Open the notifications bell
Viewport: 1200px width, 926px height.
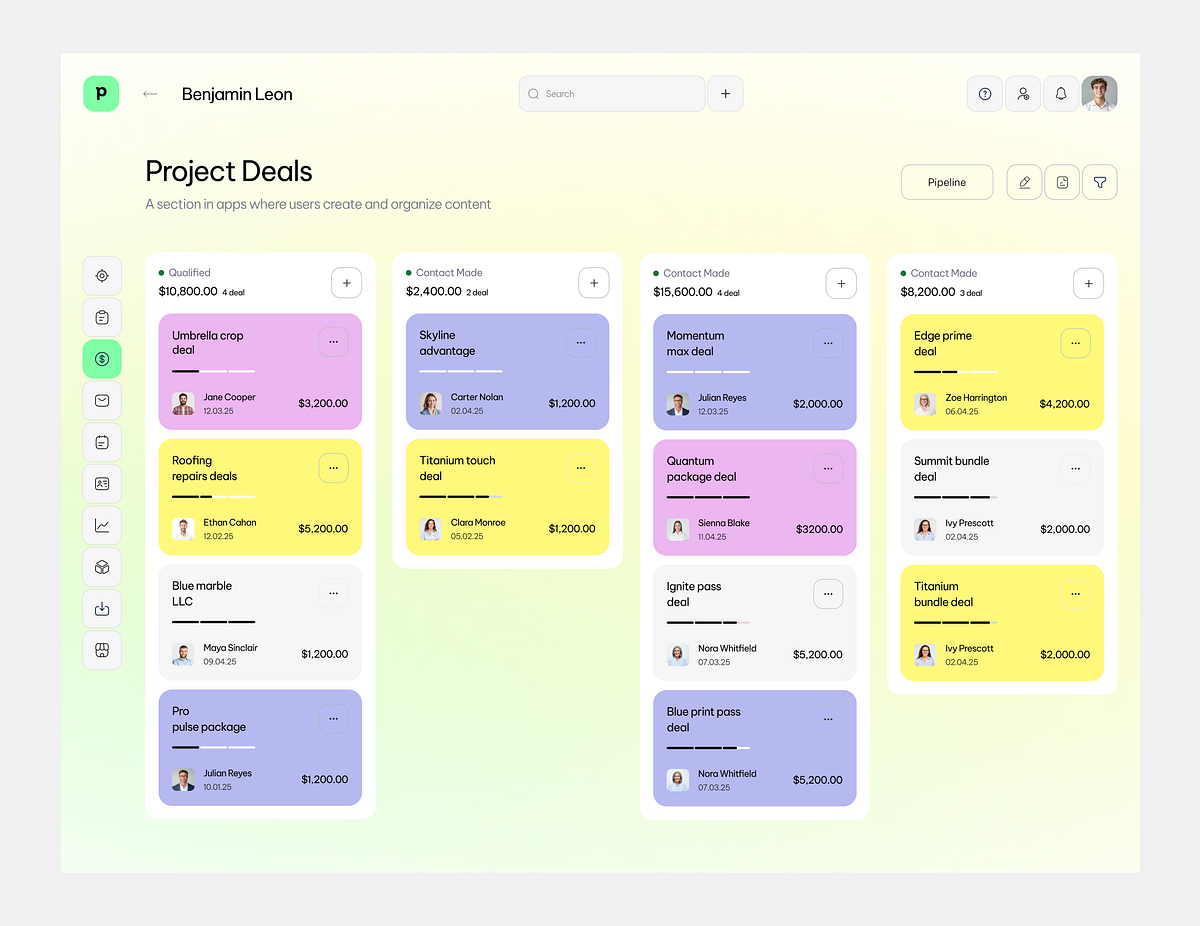(x=1061, y=94)
